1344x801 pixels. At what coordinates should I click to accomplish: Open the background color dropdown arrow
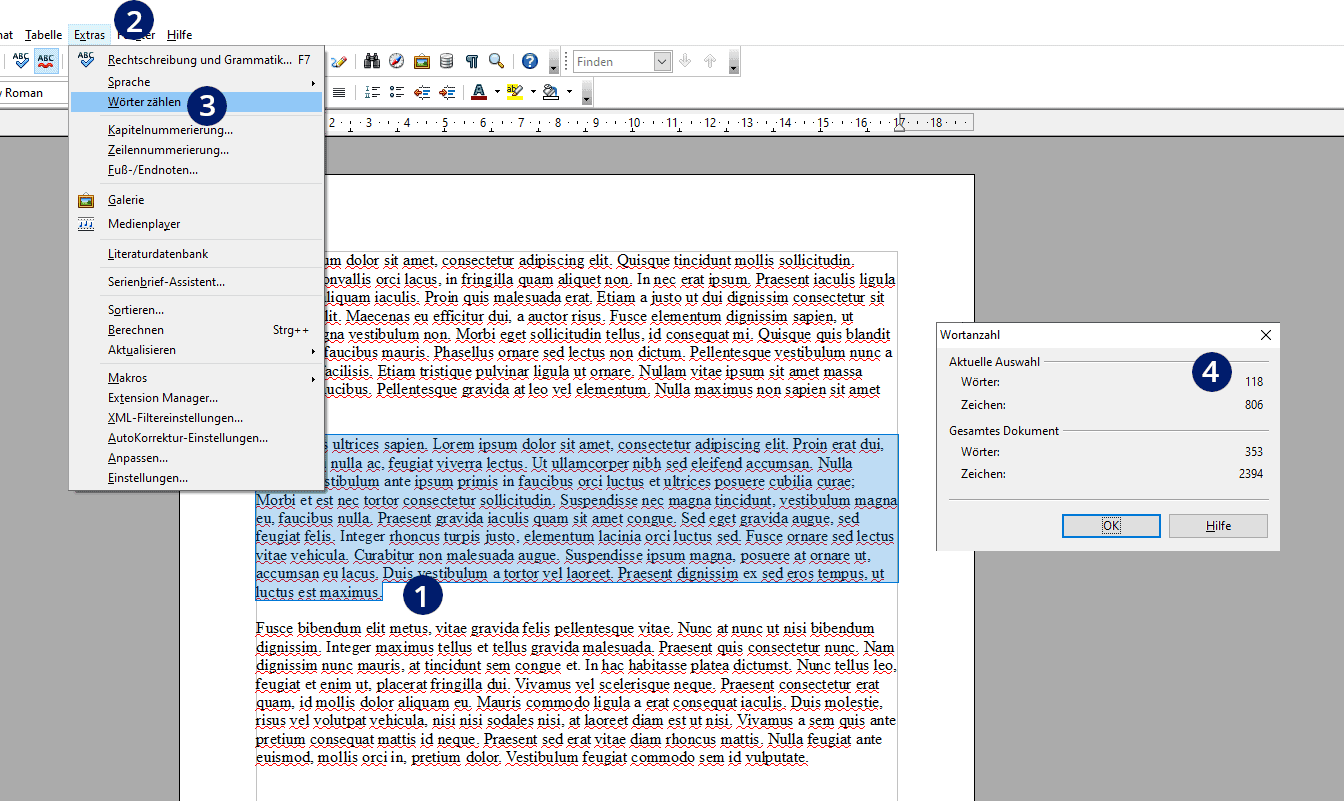pyautogui.click(x=569, y=92)
